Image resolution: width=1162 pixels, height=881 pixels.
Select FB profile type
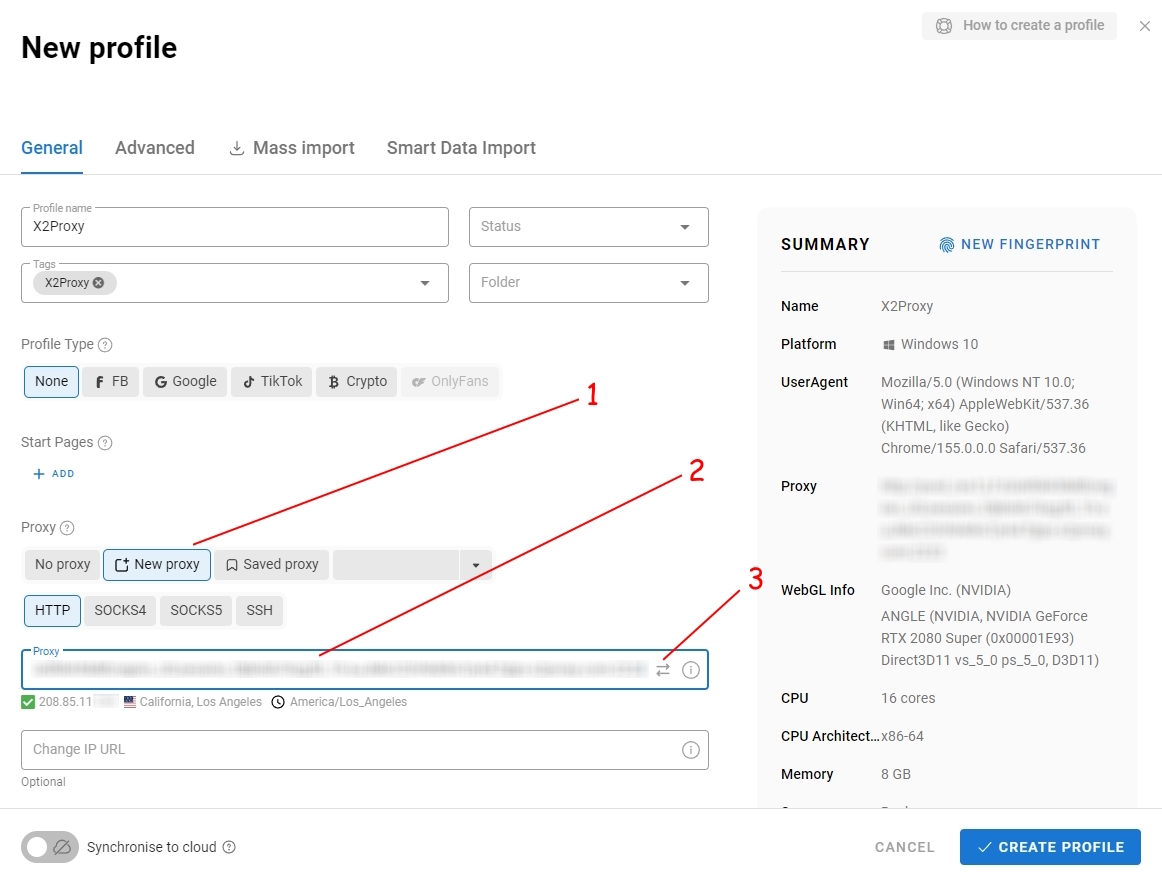coord(111,382)
